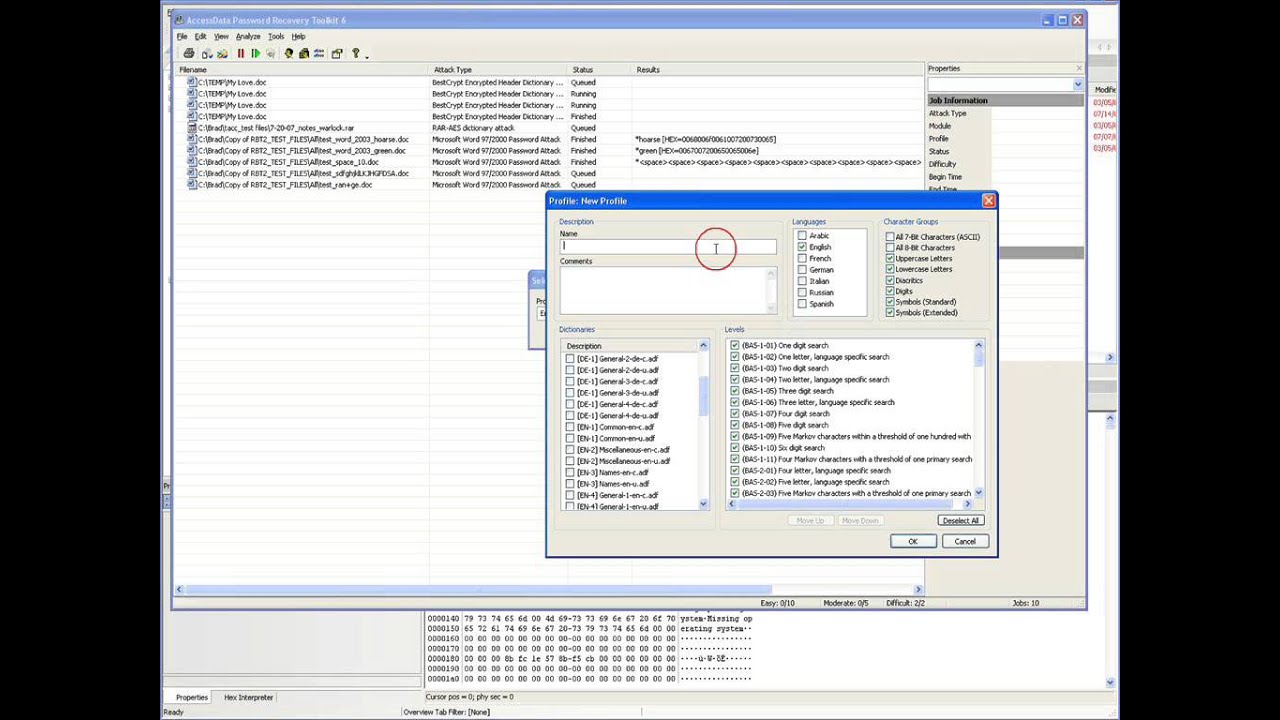Click the red Pause jobs toolbar icon
This screenshot has height=720, width=1280.
point(240,53)
